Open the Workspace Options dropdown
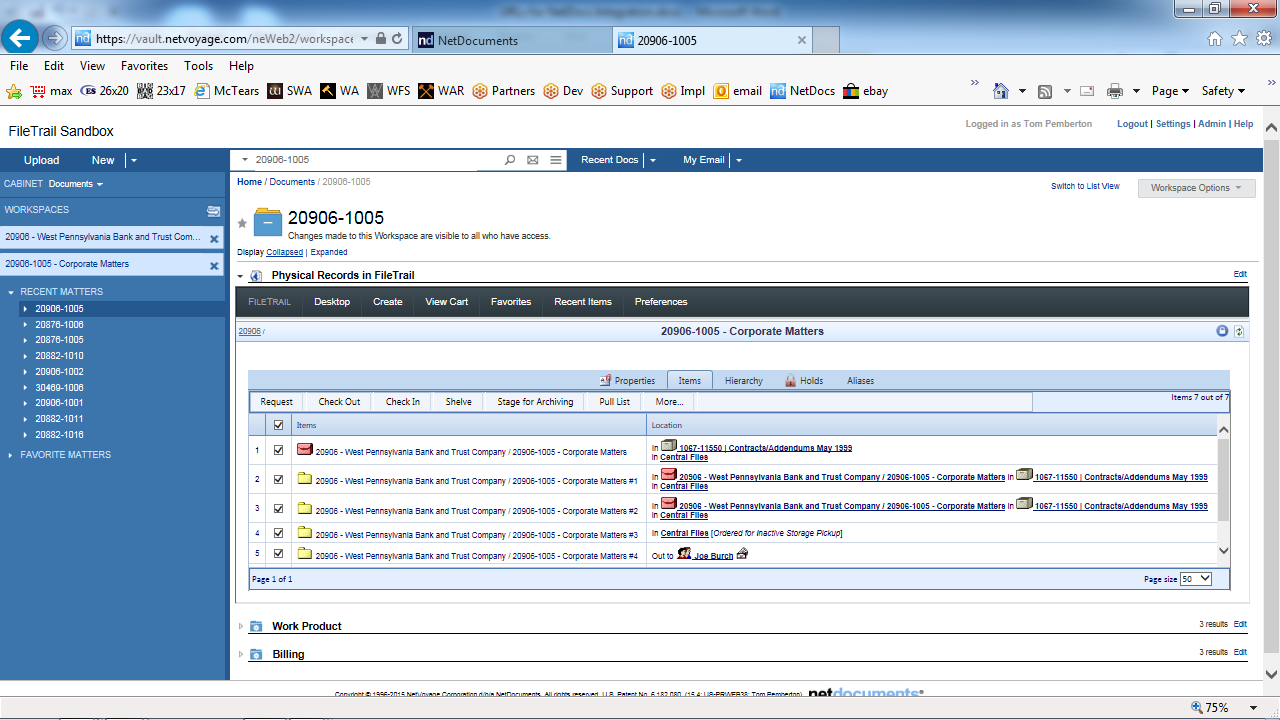Image resolution: width=1280 pixels, height=720 pixels. pyautogui.click(x=1196, y=188)
